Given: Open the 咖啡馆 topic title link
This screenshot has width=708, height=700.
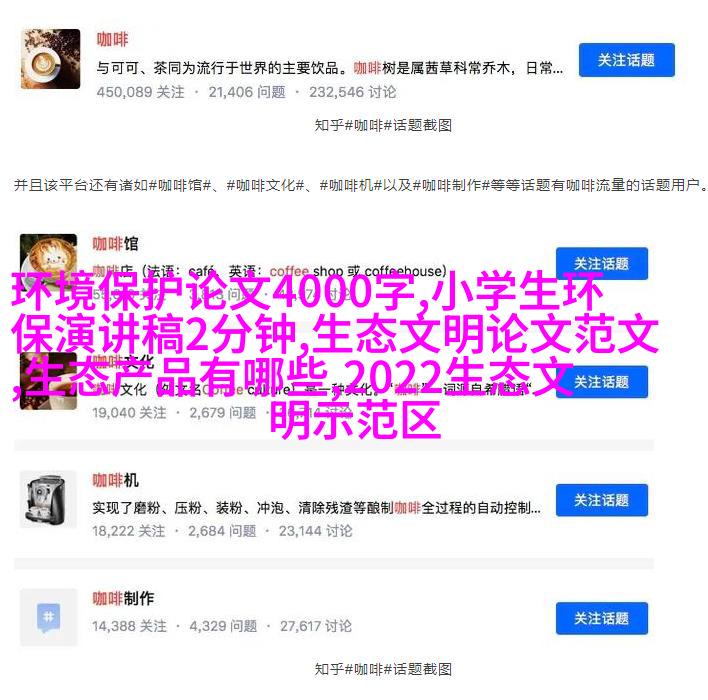Looking at the screenshot, I should click(x=115, y=243).
